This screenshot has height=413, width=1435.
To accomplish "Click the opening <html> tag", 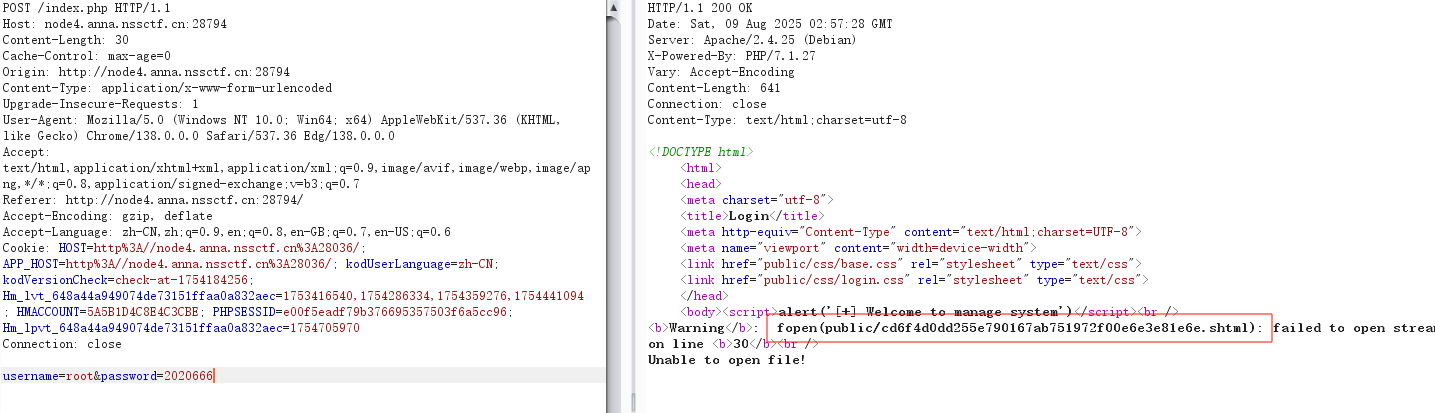I will pyautogui.click(x=700, y=168).
